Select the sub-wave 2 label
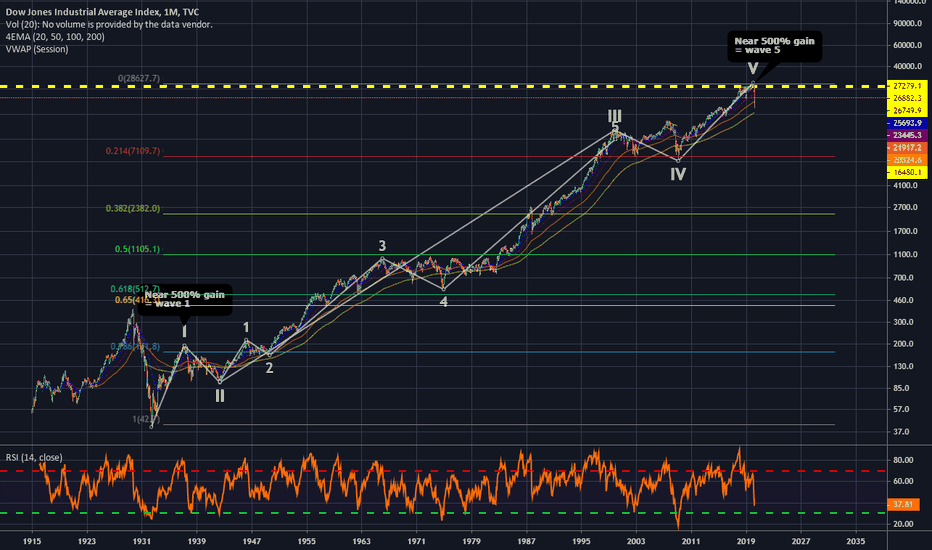932x550 pixels. [269, 368]
